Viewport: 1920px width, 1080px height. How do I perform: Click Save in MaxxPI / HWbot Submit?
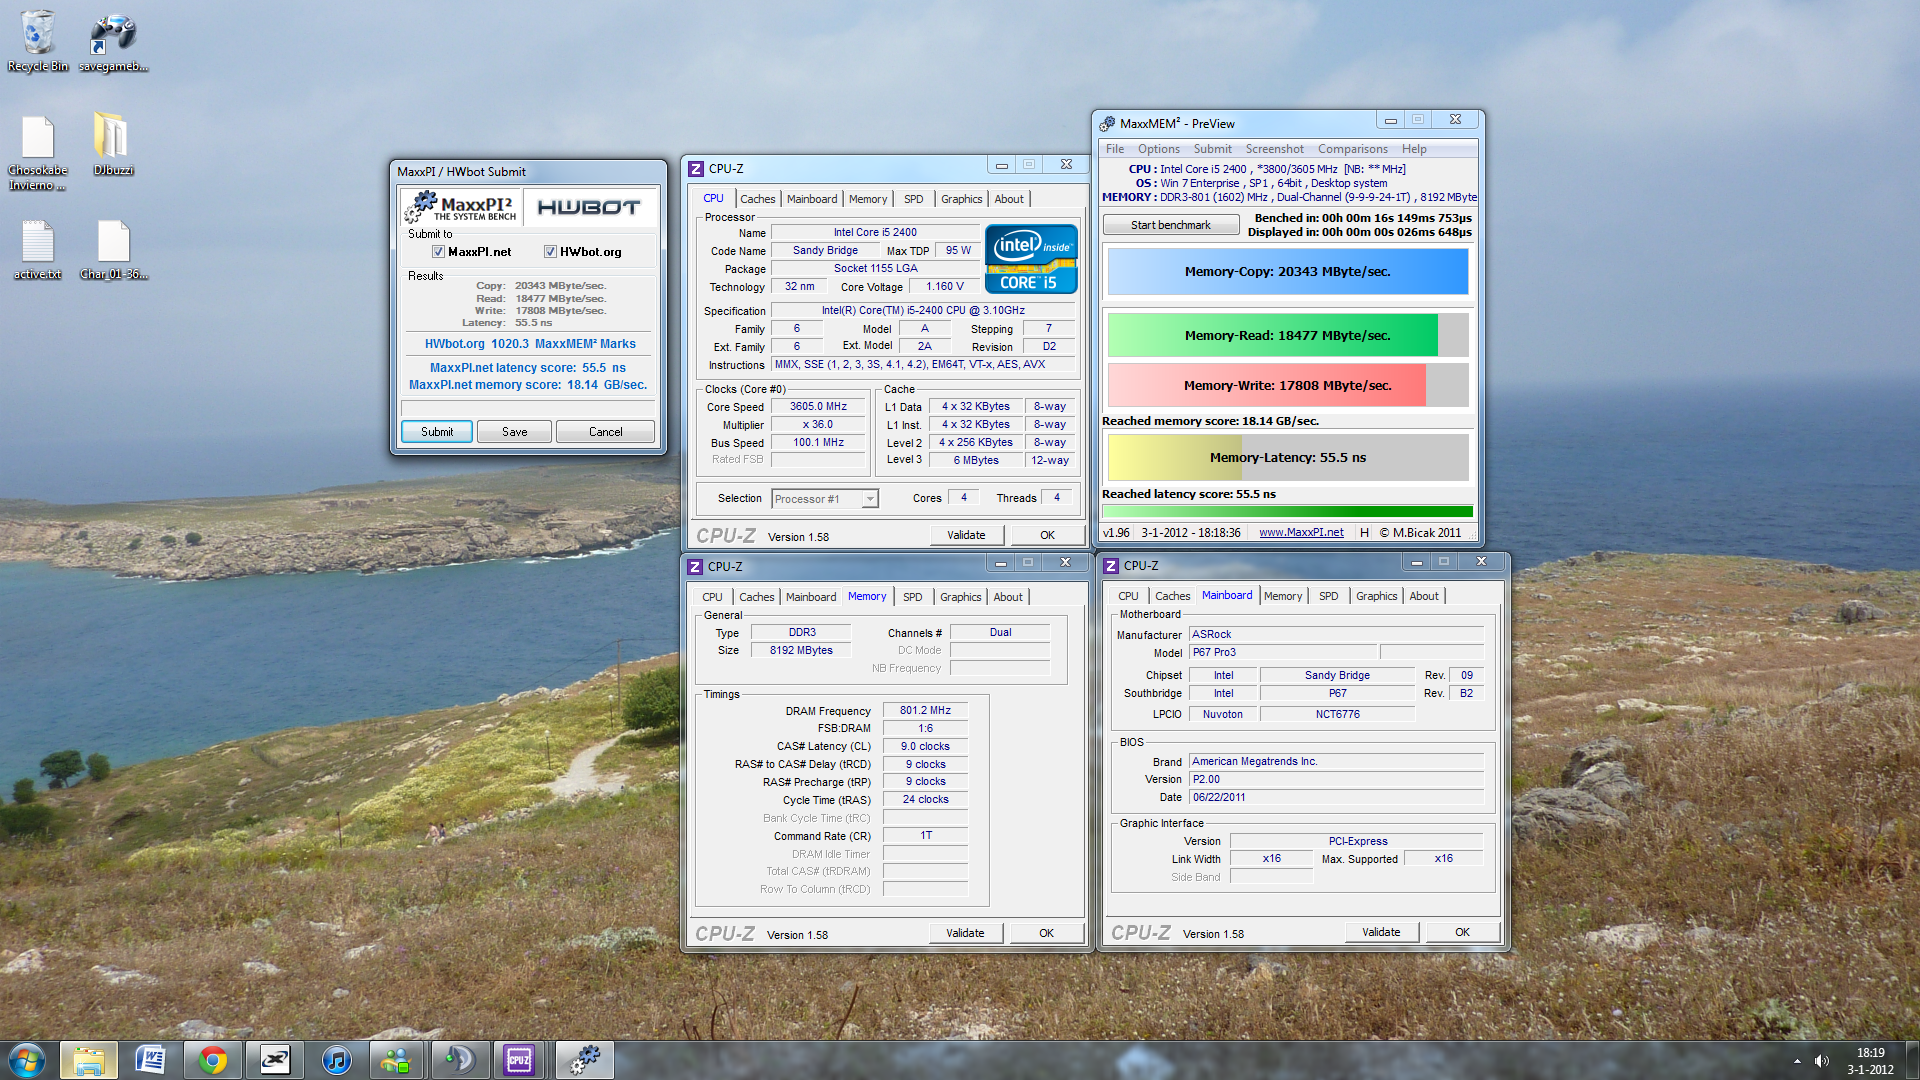(514, 432)
